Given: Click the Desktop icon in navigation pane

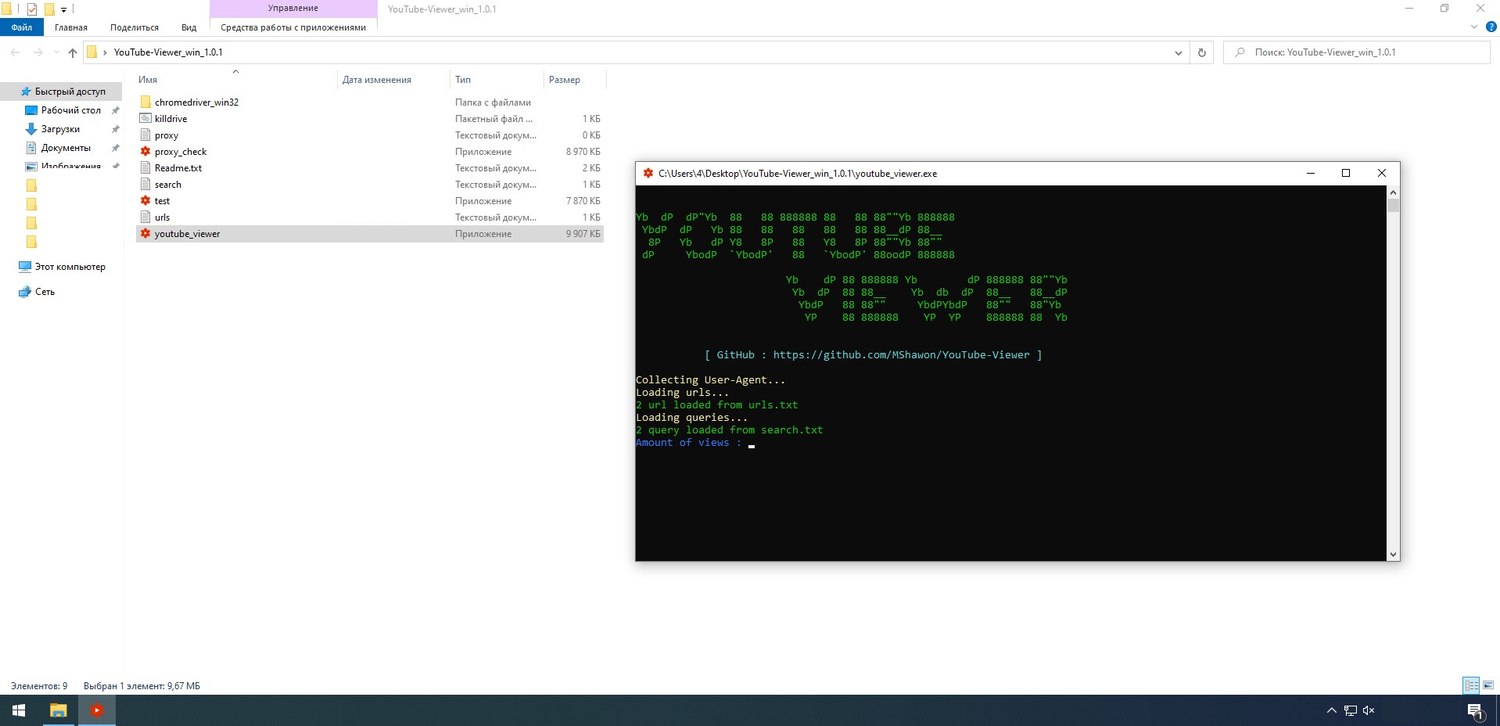Looking at the screenshot, I should (x=32, y=110).
